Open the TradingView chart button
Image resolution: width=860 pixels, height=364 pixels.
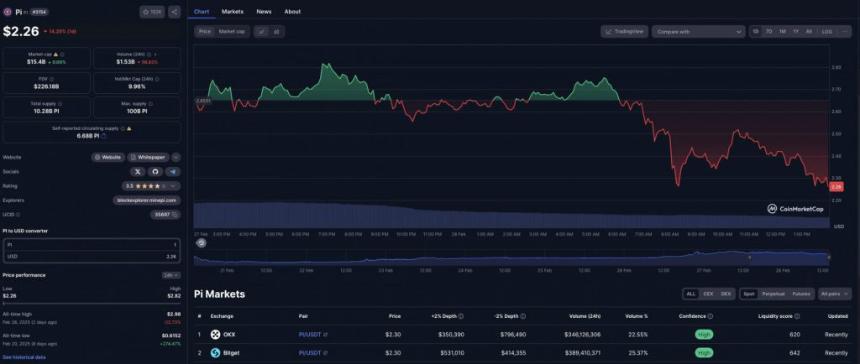(x=625, y=32)
